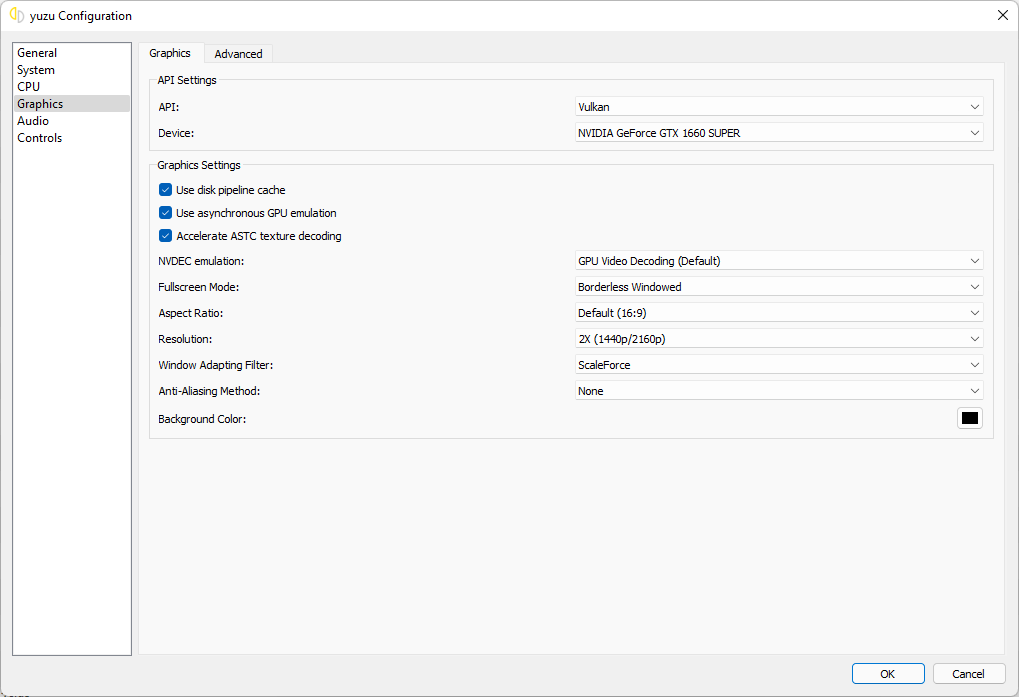Expand the Anti-Aliasing Method dropdown
The image size is (1019, 697).
pyautogui.click(x=778, y=391)
